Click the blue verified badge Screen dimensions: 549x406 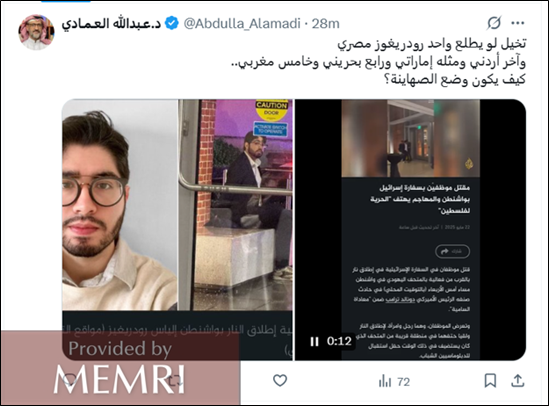(172, 23)
